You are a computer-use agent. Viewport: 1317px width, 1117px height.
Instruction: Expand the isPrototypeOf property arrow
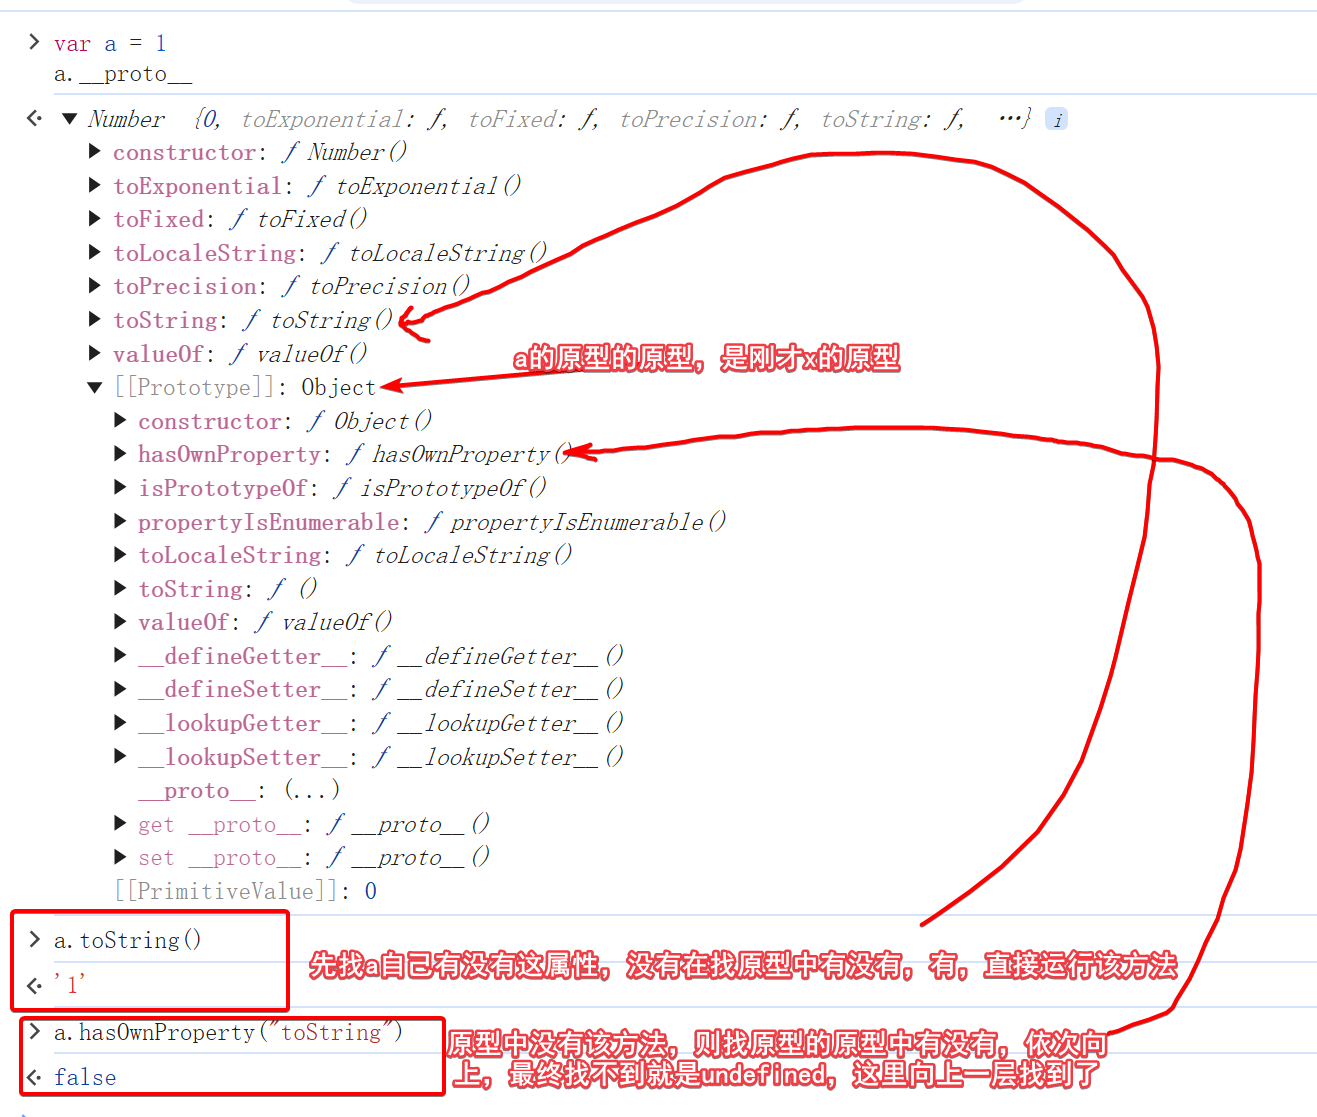(120, 488)
